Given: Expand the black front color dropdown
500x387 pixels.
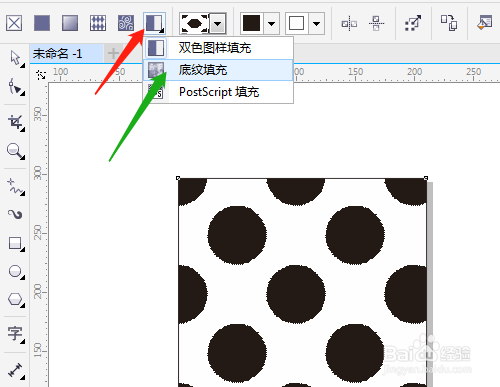Looking at the screenshot, I should click(x=272, y=24).
